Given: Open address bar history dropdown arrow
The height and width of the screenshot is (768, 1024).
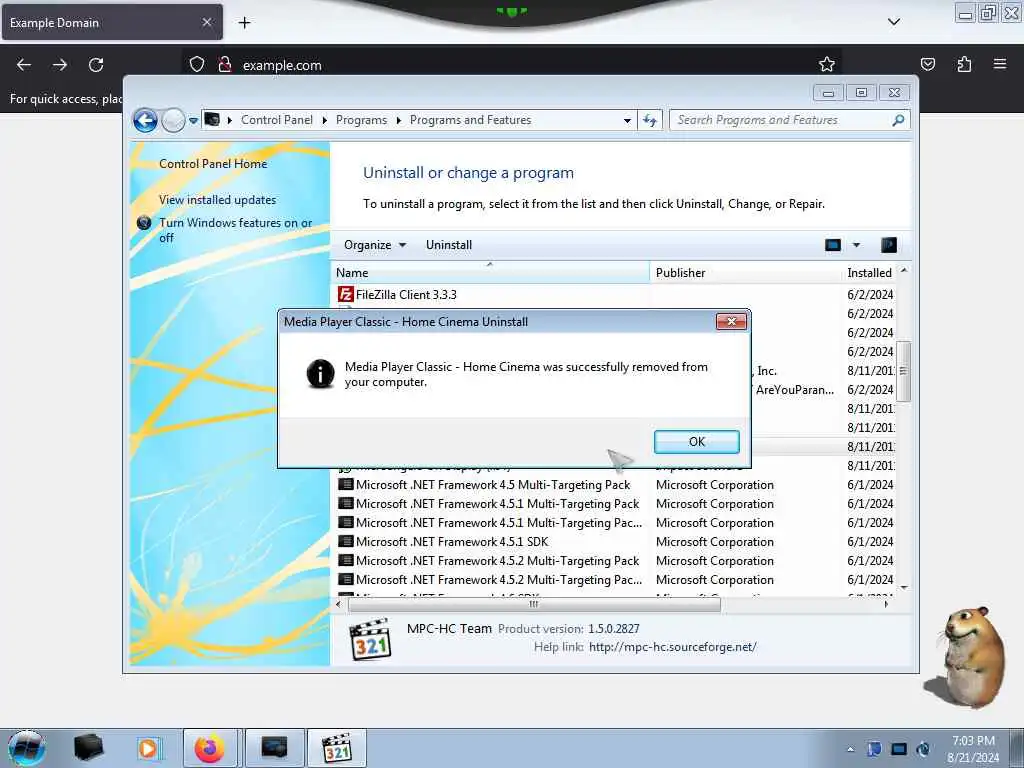Looking at the screenshot, I should pyautogui.click(x=627, y=120).
